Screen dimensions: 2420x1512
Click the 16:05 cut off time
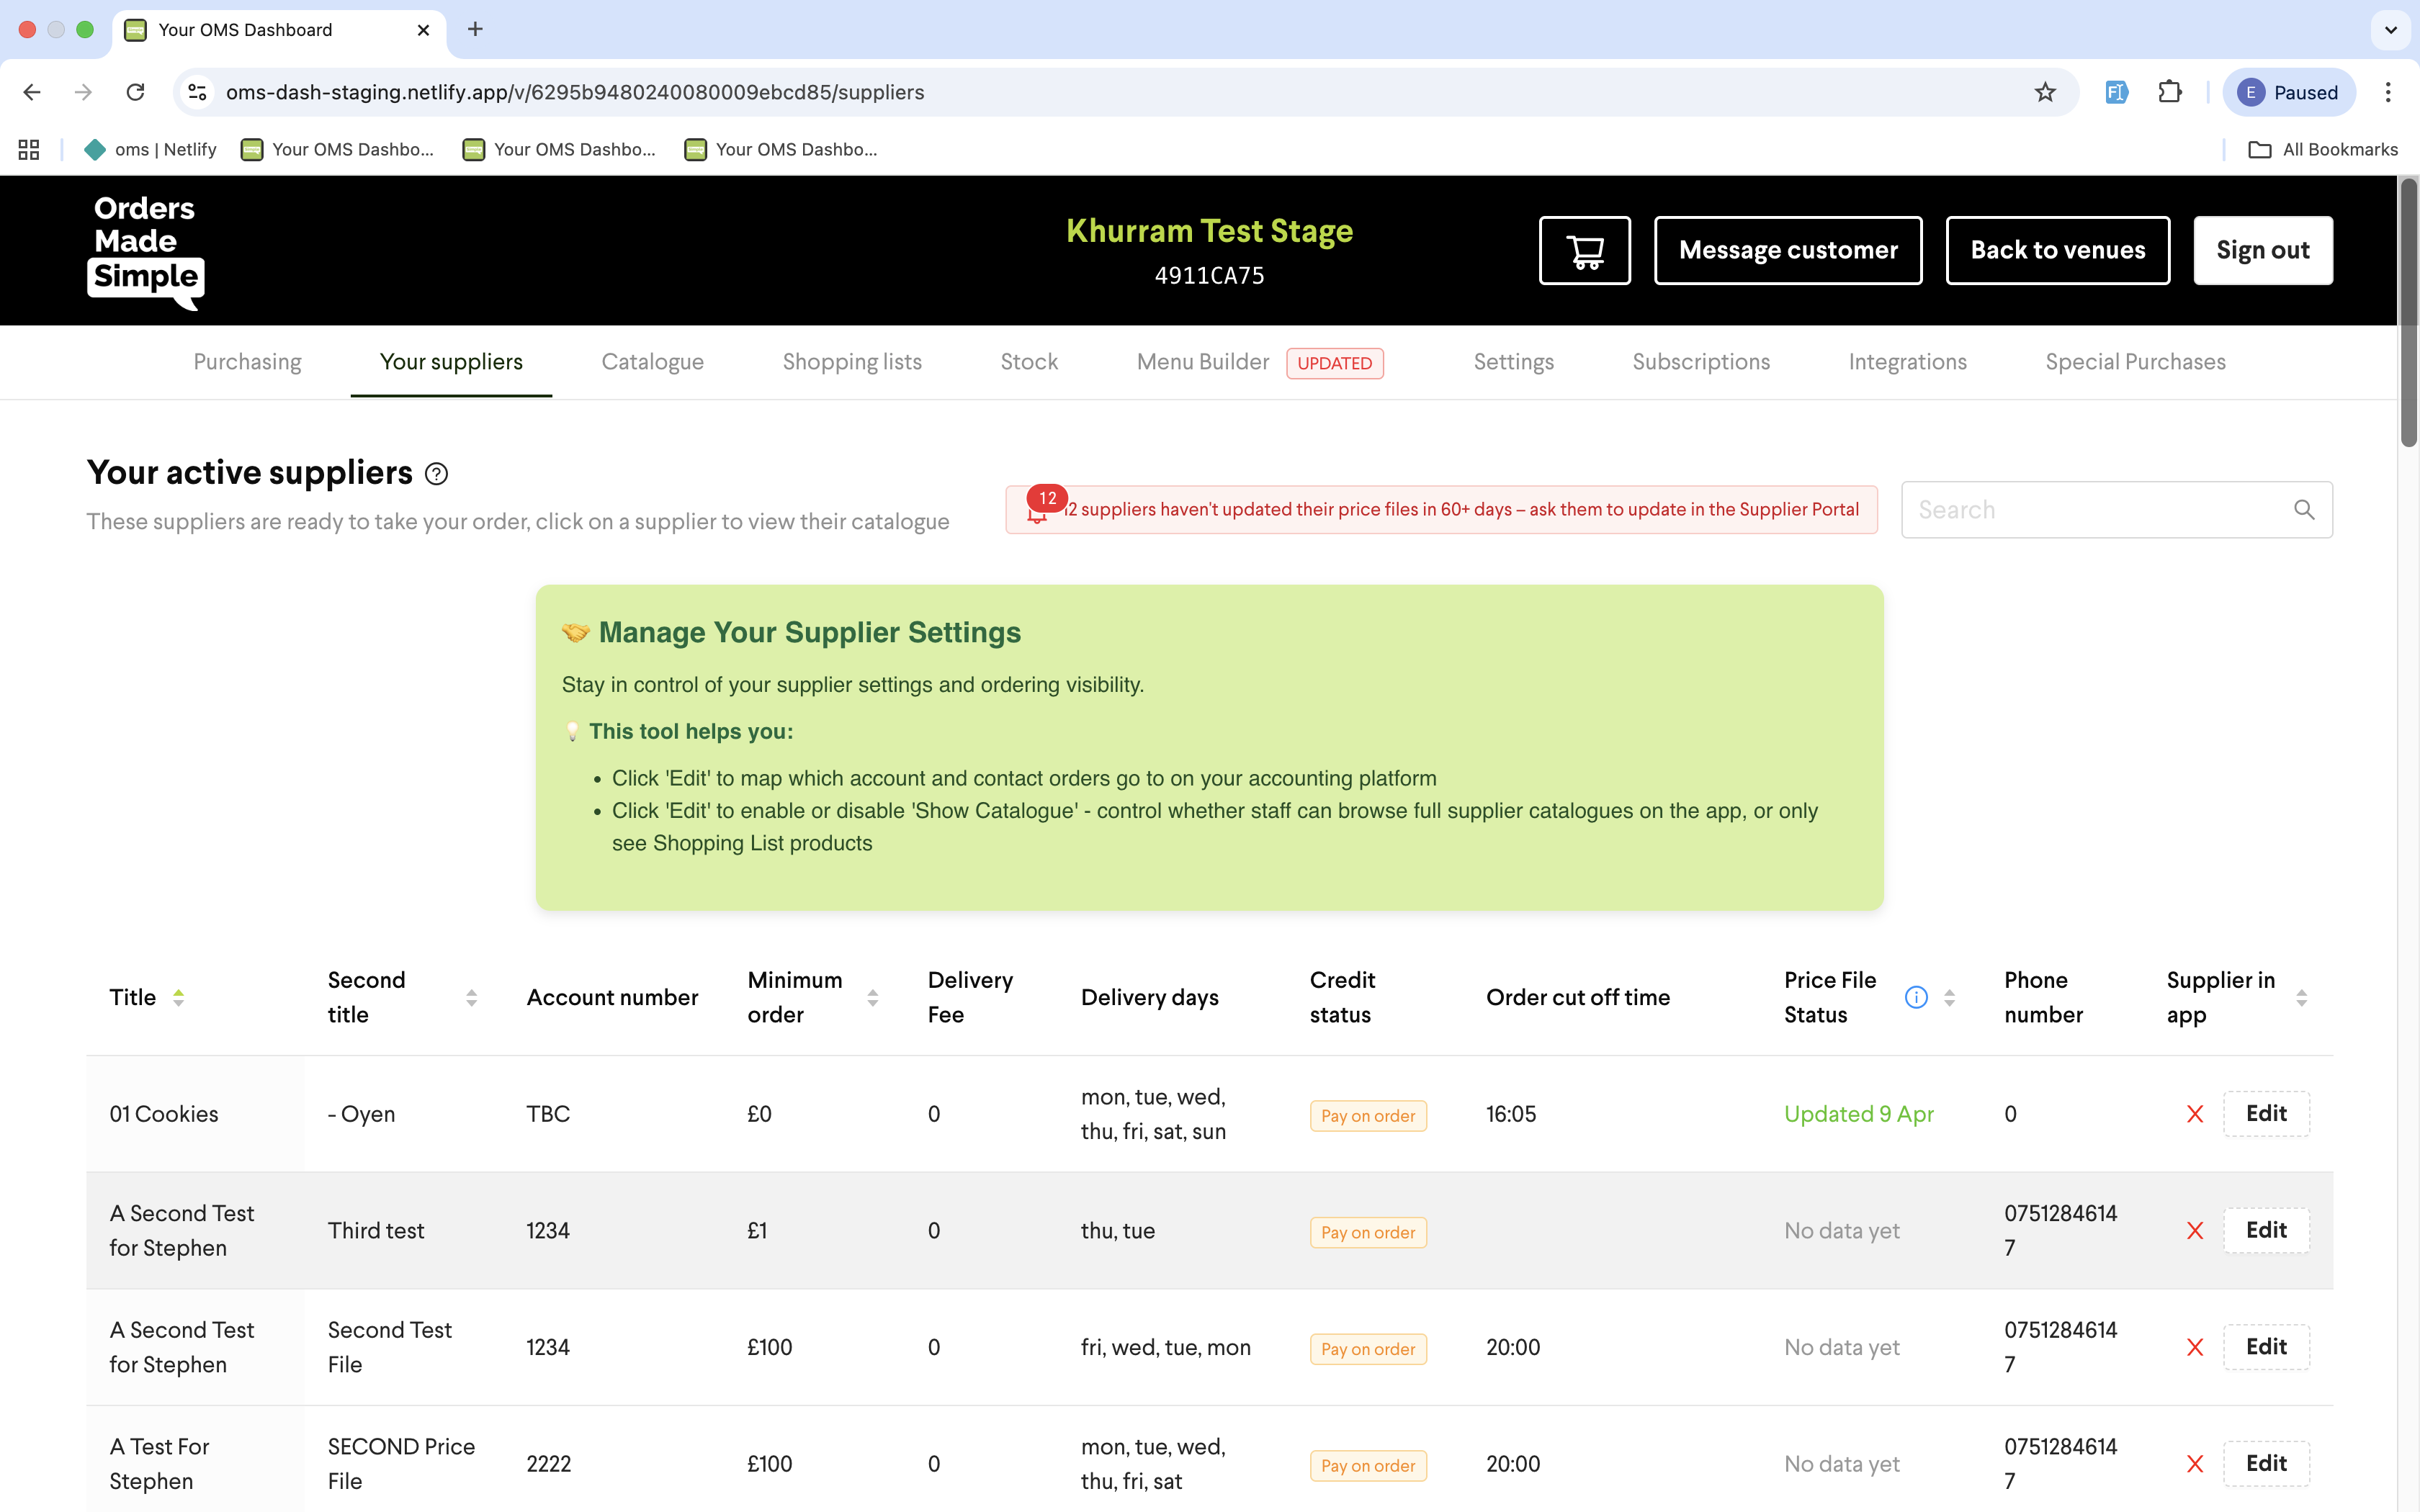pos(1511,1114)
